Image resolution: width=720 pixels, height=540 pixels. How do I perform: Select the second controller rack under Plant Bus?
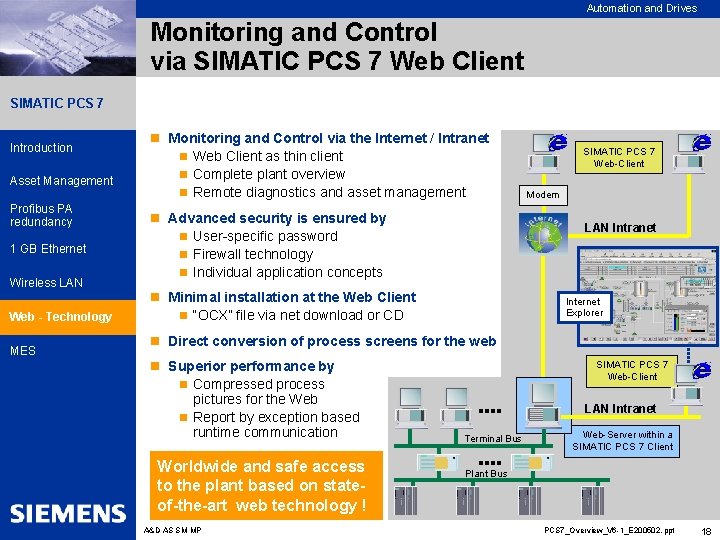(467, 501)
